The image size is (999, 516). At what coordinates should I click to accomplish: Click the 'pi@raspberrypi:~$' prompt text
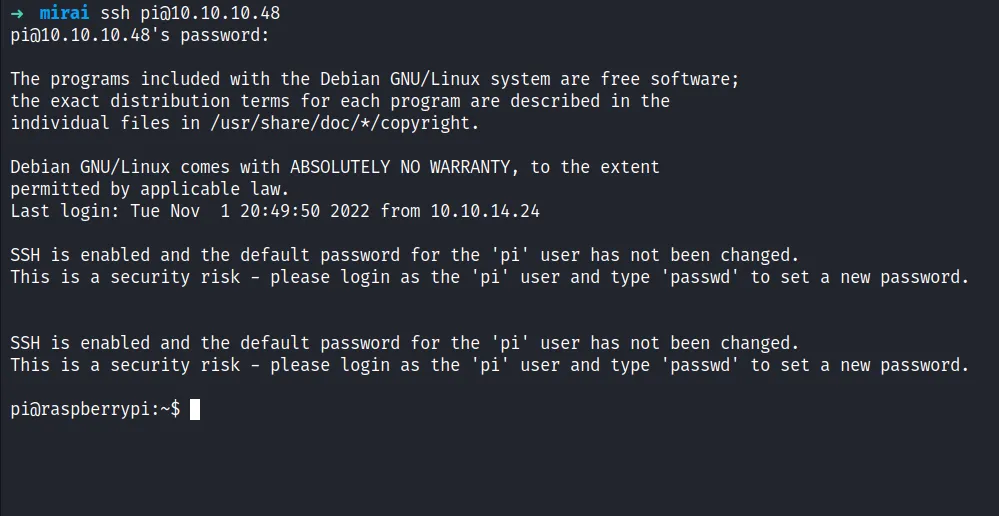(95, 409)
